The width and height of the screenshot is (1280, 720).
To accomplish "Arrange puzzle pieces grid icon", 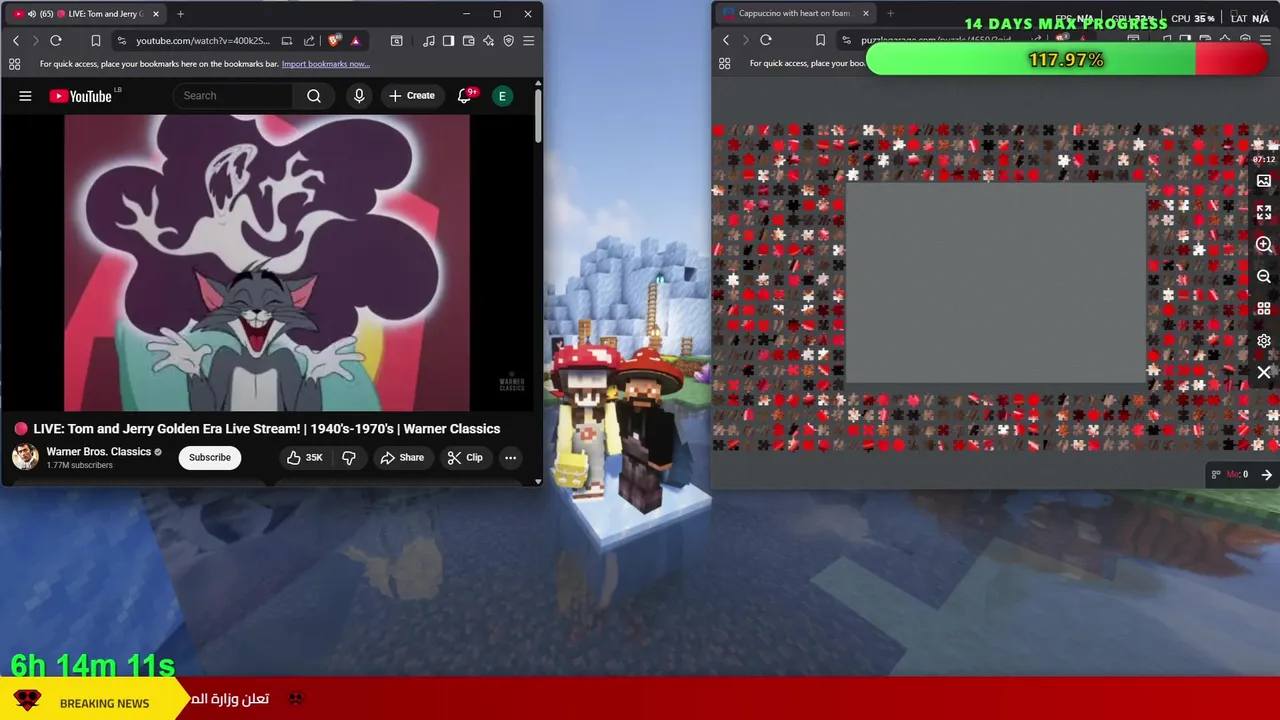I will click(x=1264, y=308).
